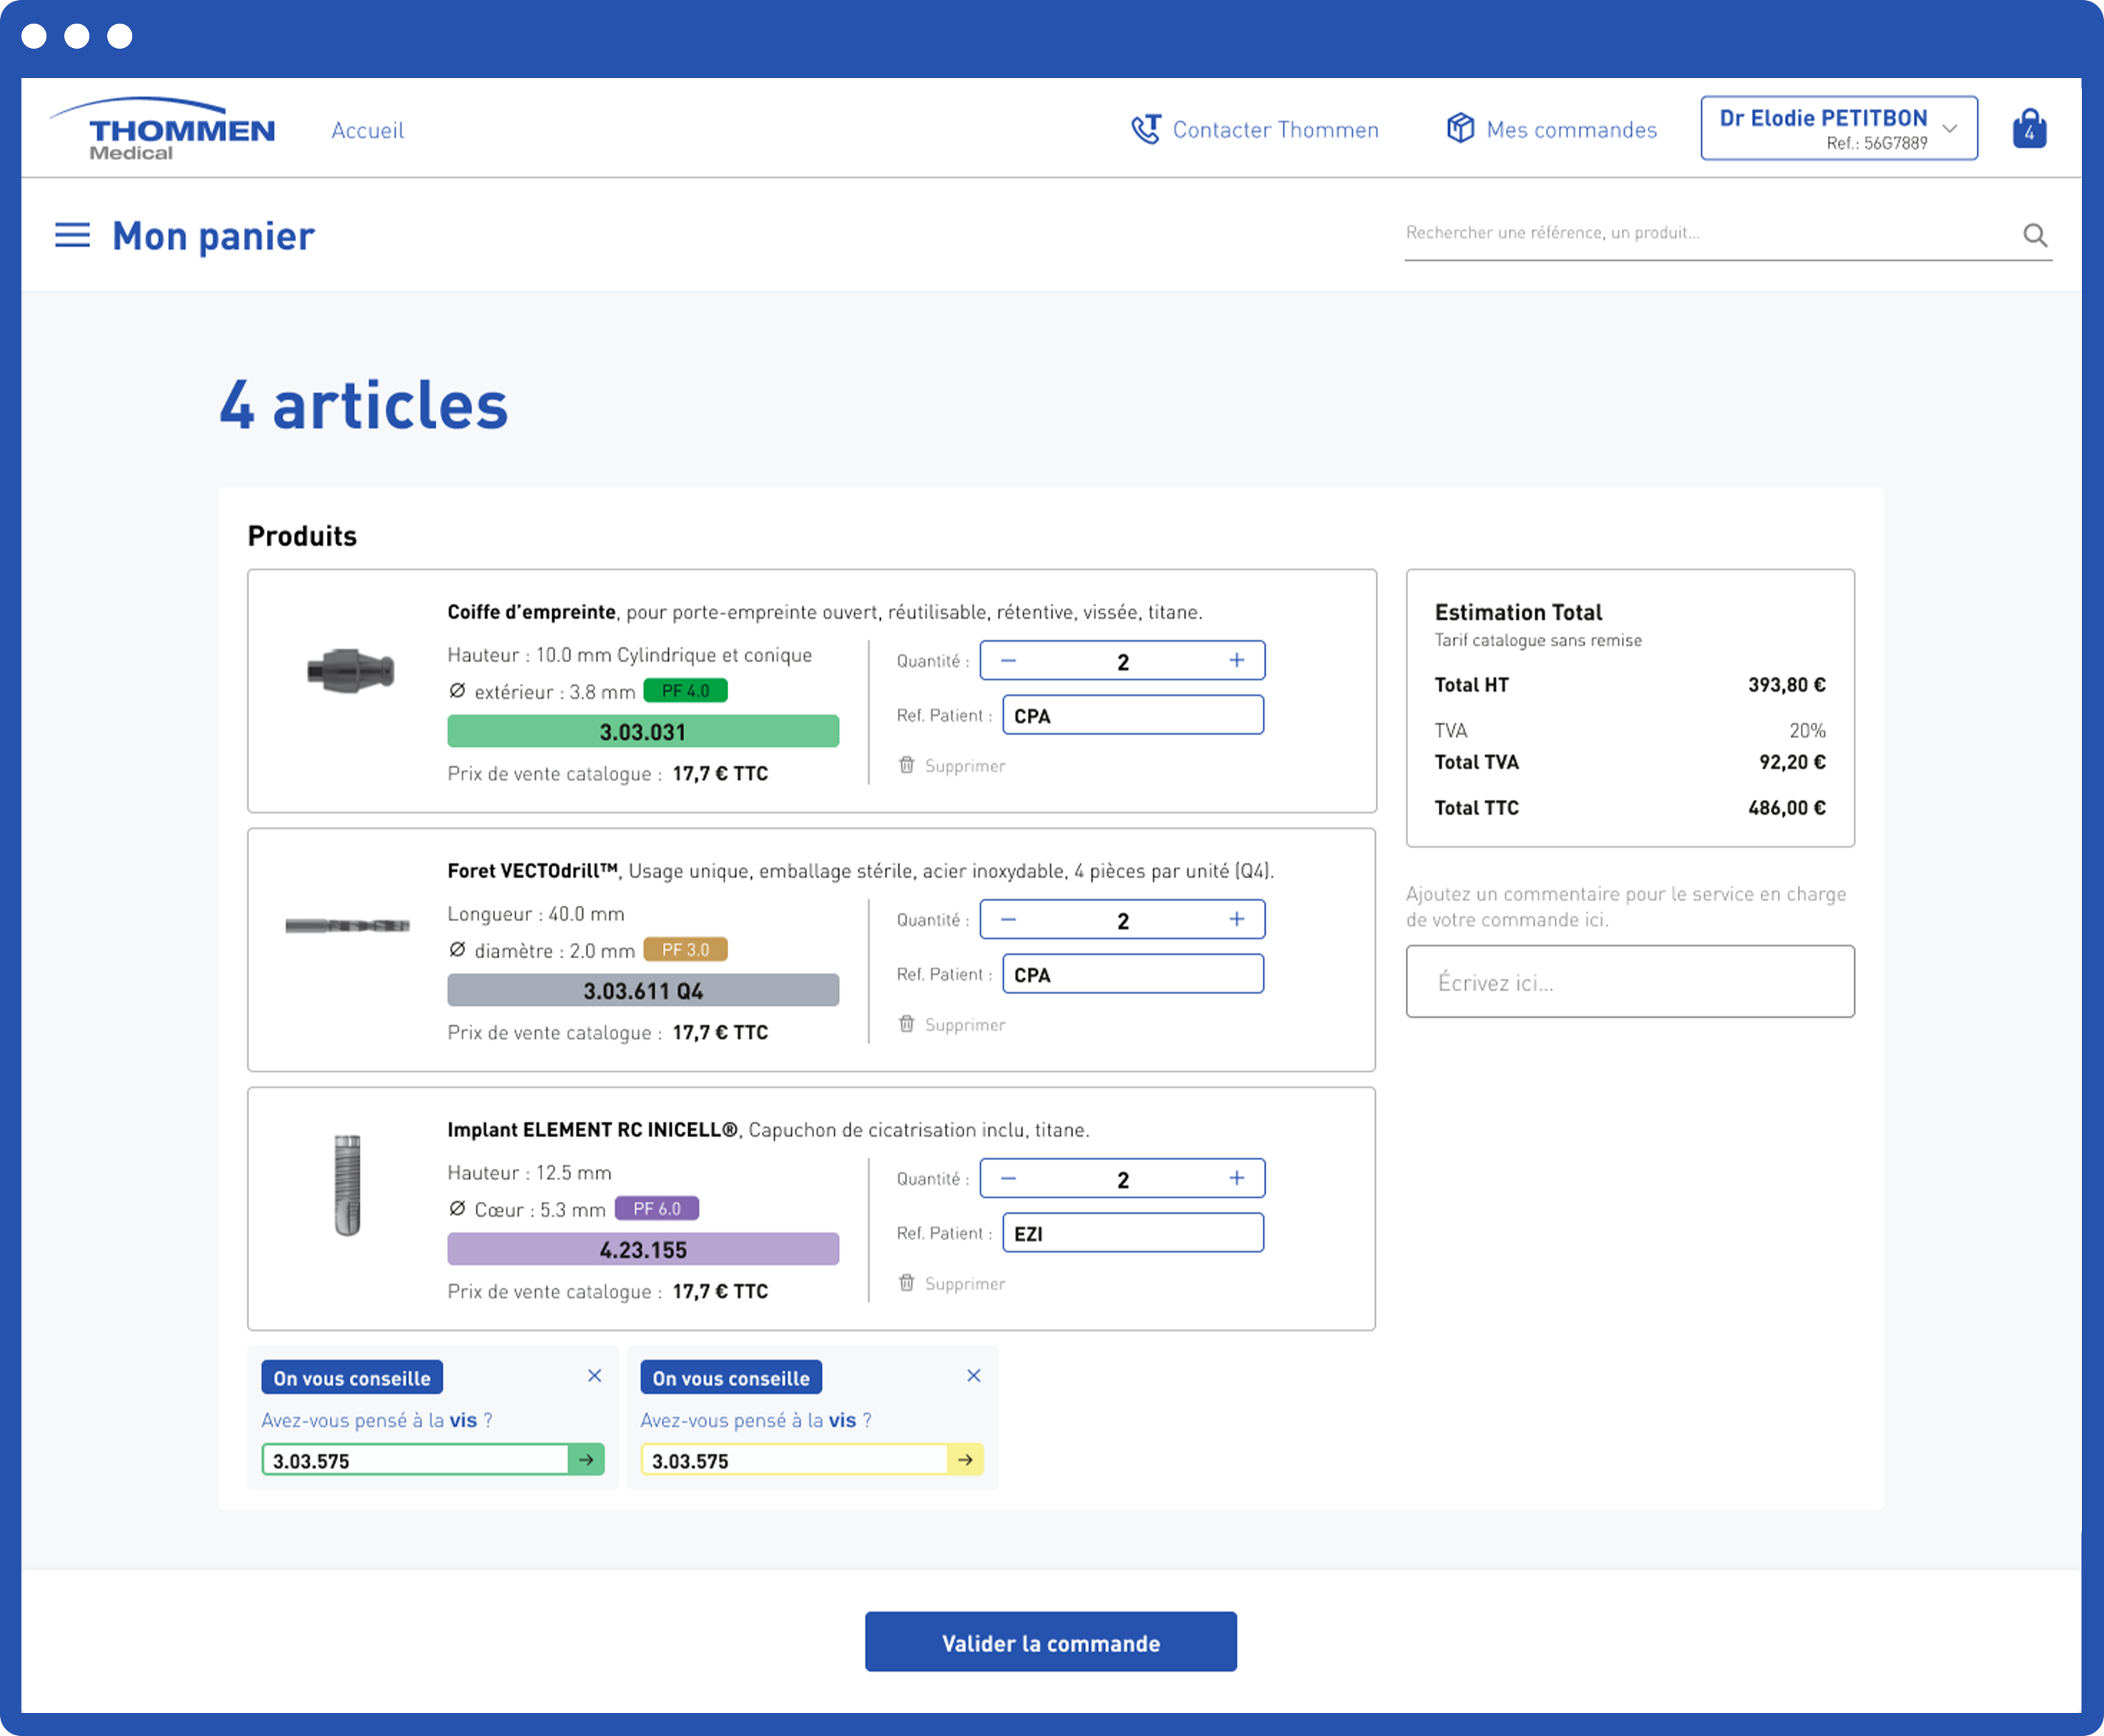Screen dimensions: 2104x1736
Task: Click Implant ELEMENT product thumbnail
Action: pyautogui.click(x=347, y=1185)
